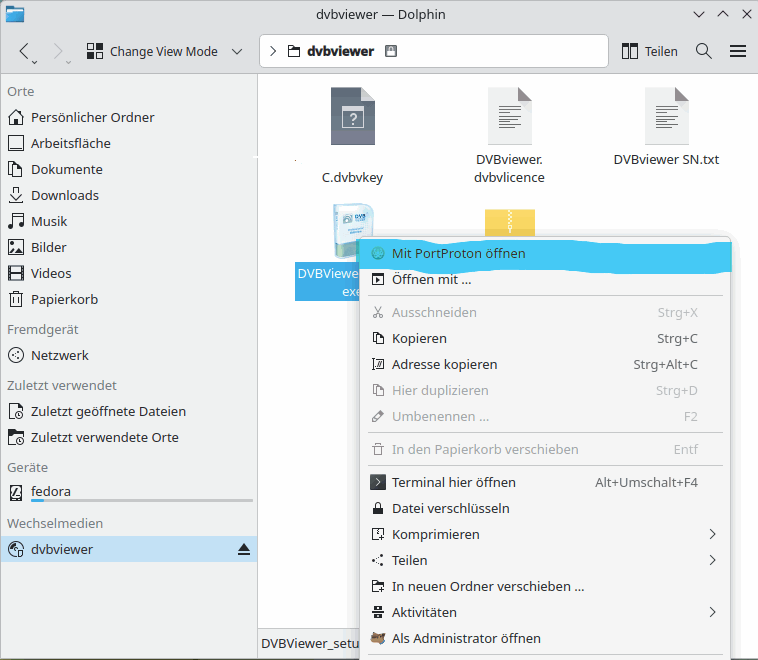Show Zuletzt geöffnete Dateien

(129, 411)
